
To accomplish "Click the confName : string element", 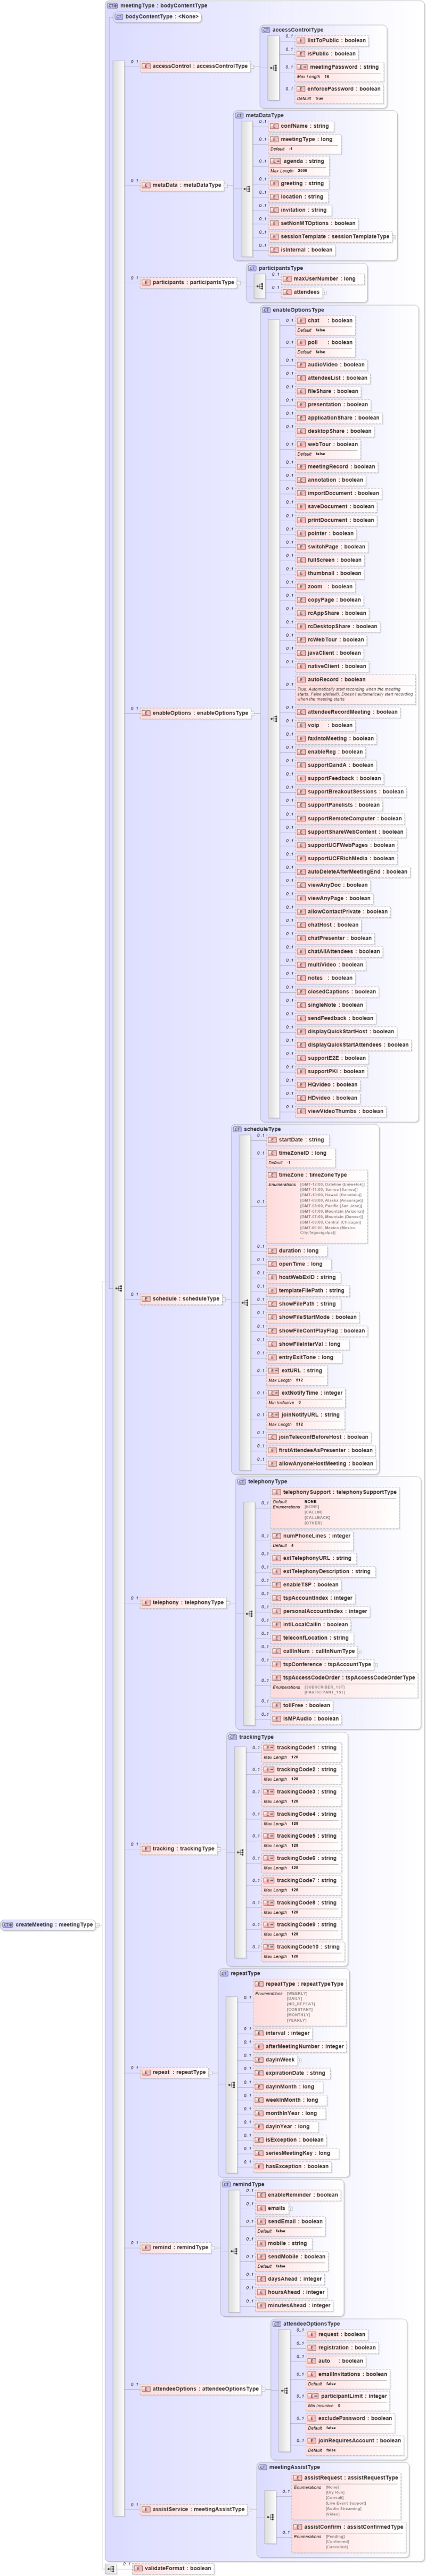I will tap(300, 126).
